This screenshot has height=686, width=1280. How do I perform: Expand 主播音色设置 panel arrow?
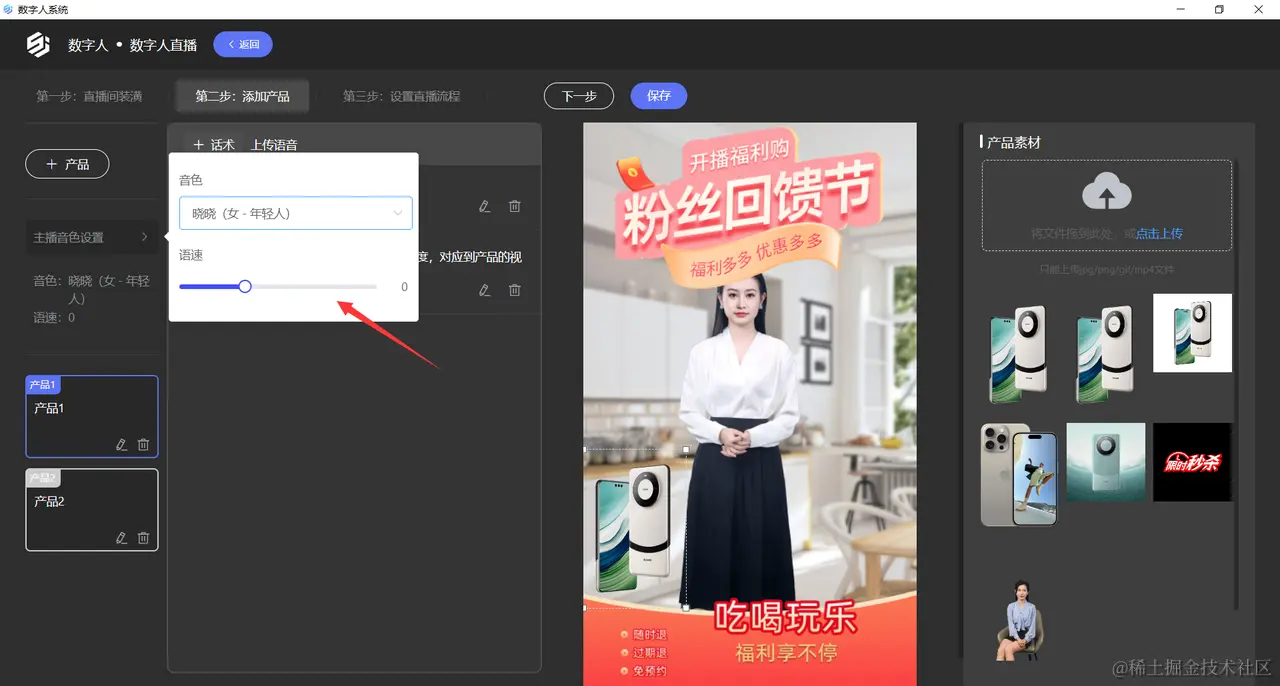144,237
